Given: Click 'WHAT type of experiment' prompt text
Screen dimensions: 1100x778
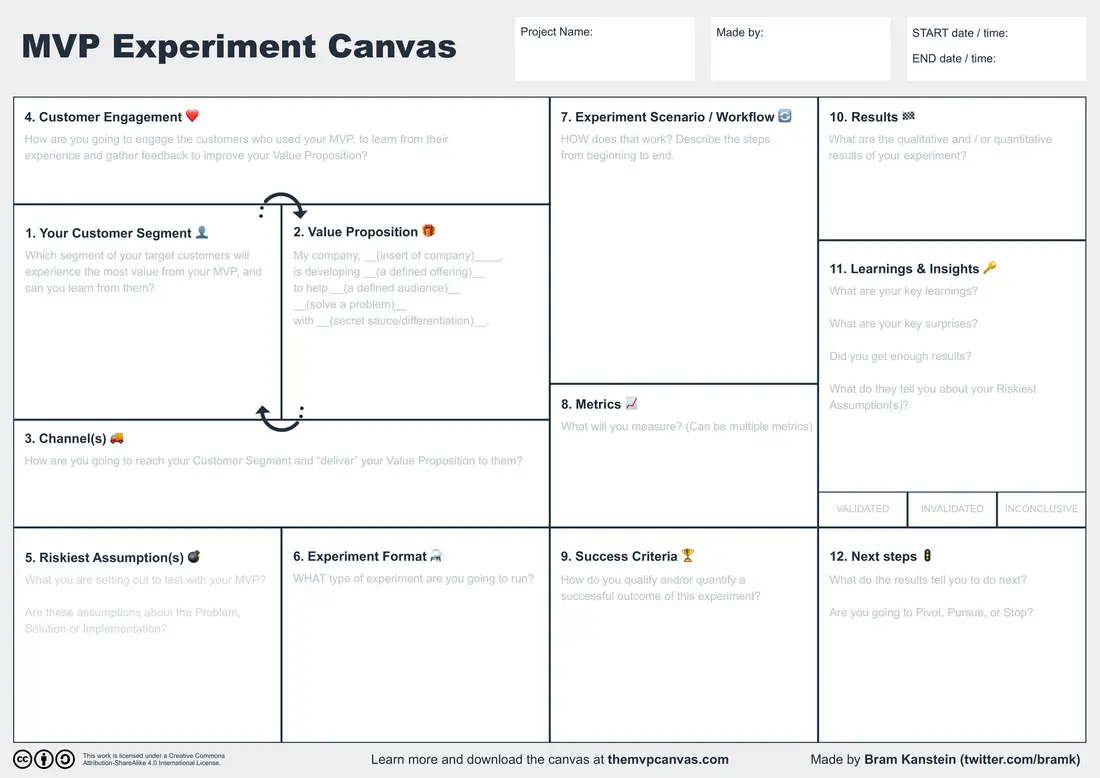Looking at the screenshot, I should pos(413,579).
